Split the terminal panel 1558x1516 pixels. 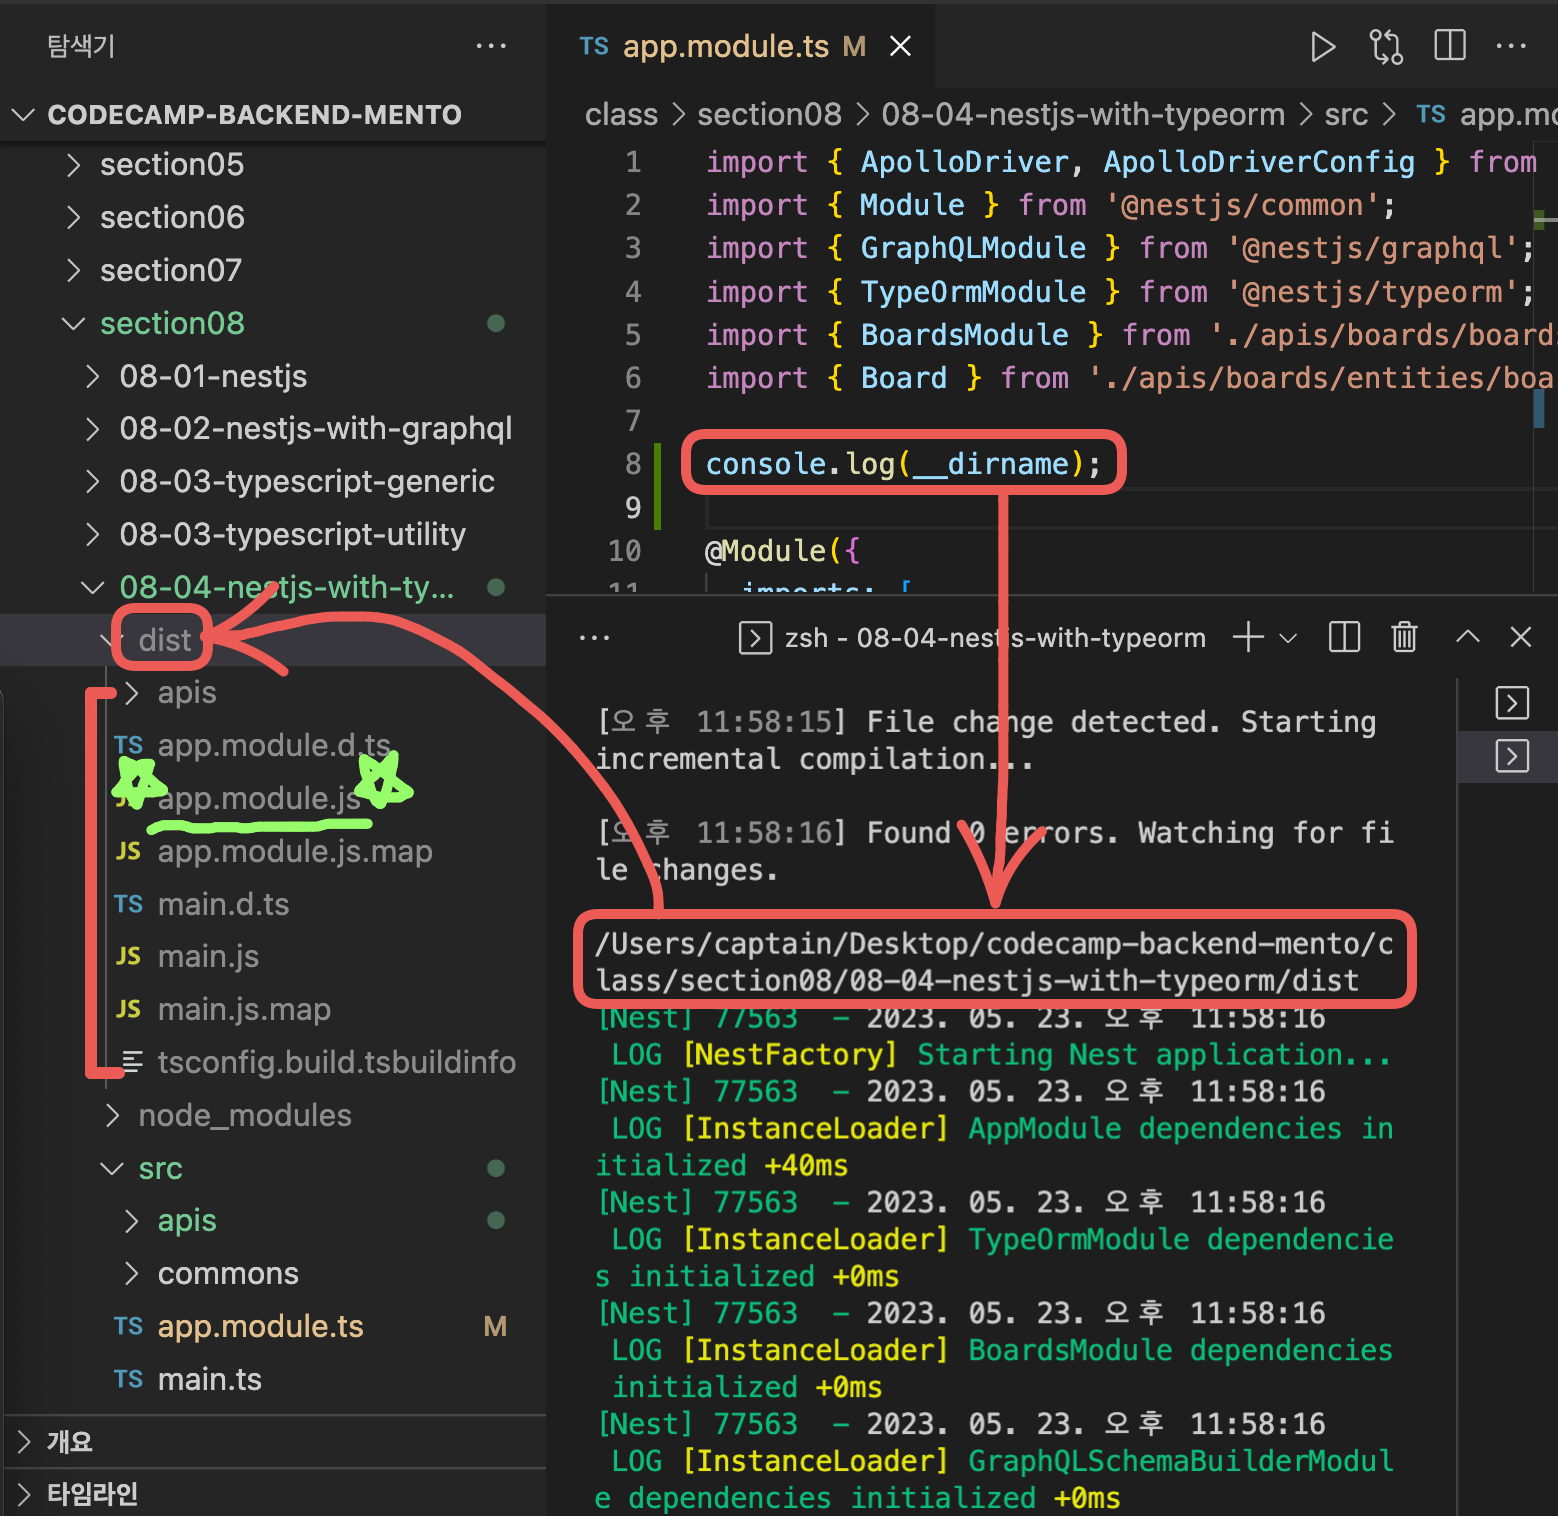click(x=1344, y=637)
